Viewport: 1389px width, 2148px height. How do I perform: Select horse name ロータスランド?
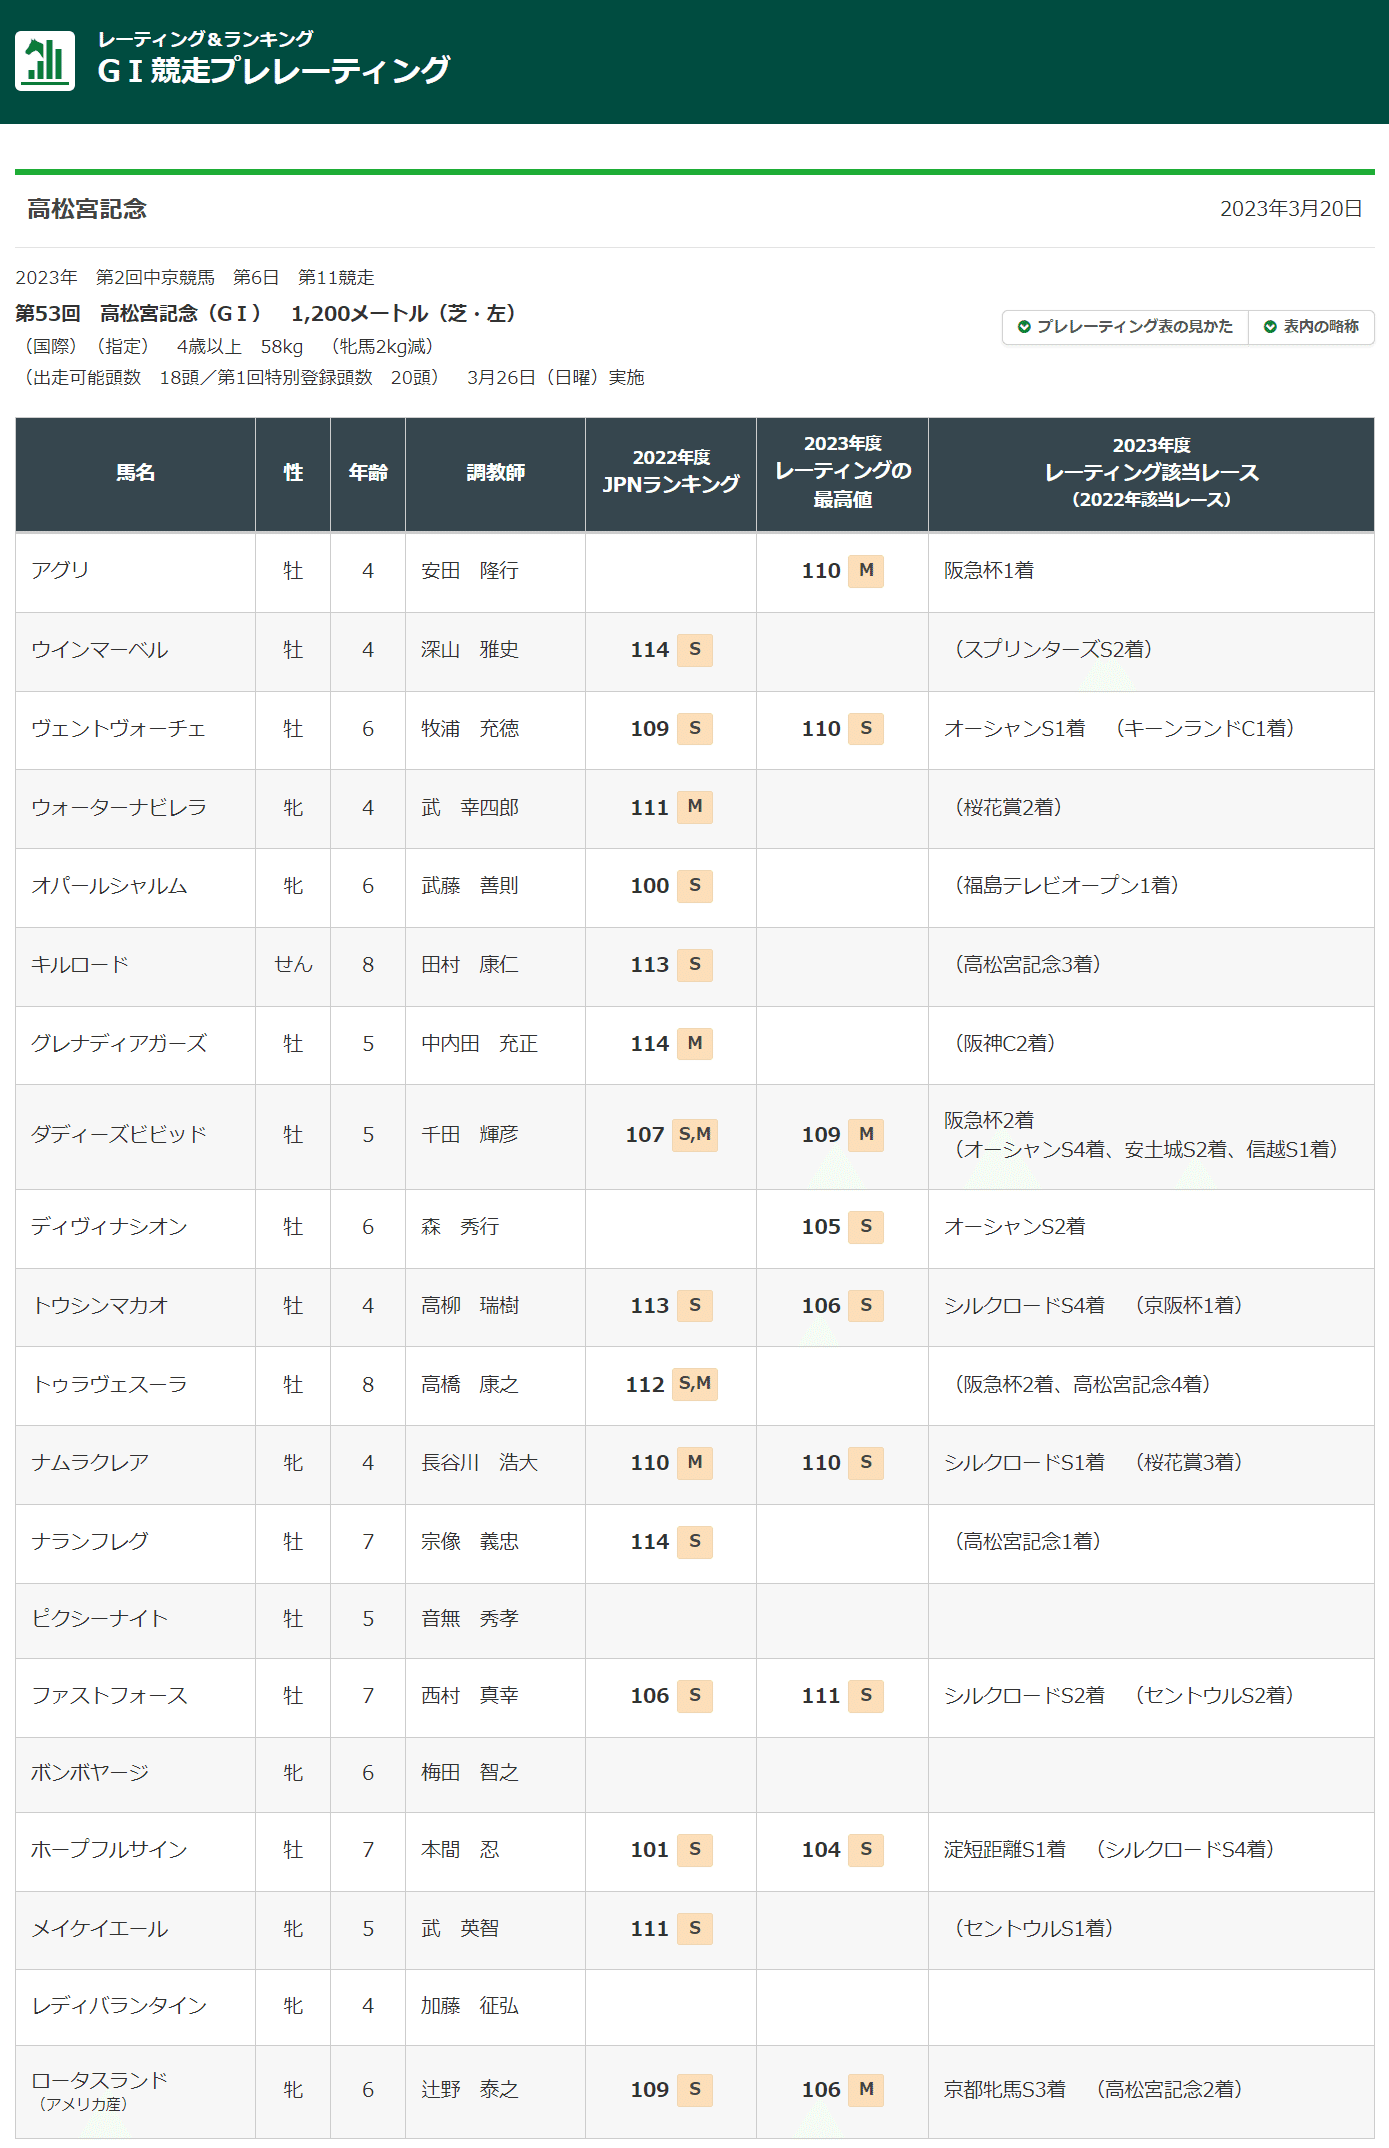tap(99, 2080)
